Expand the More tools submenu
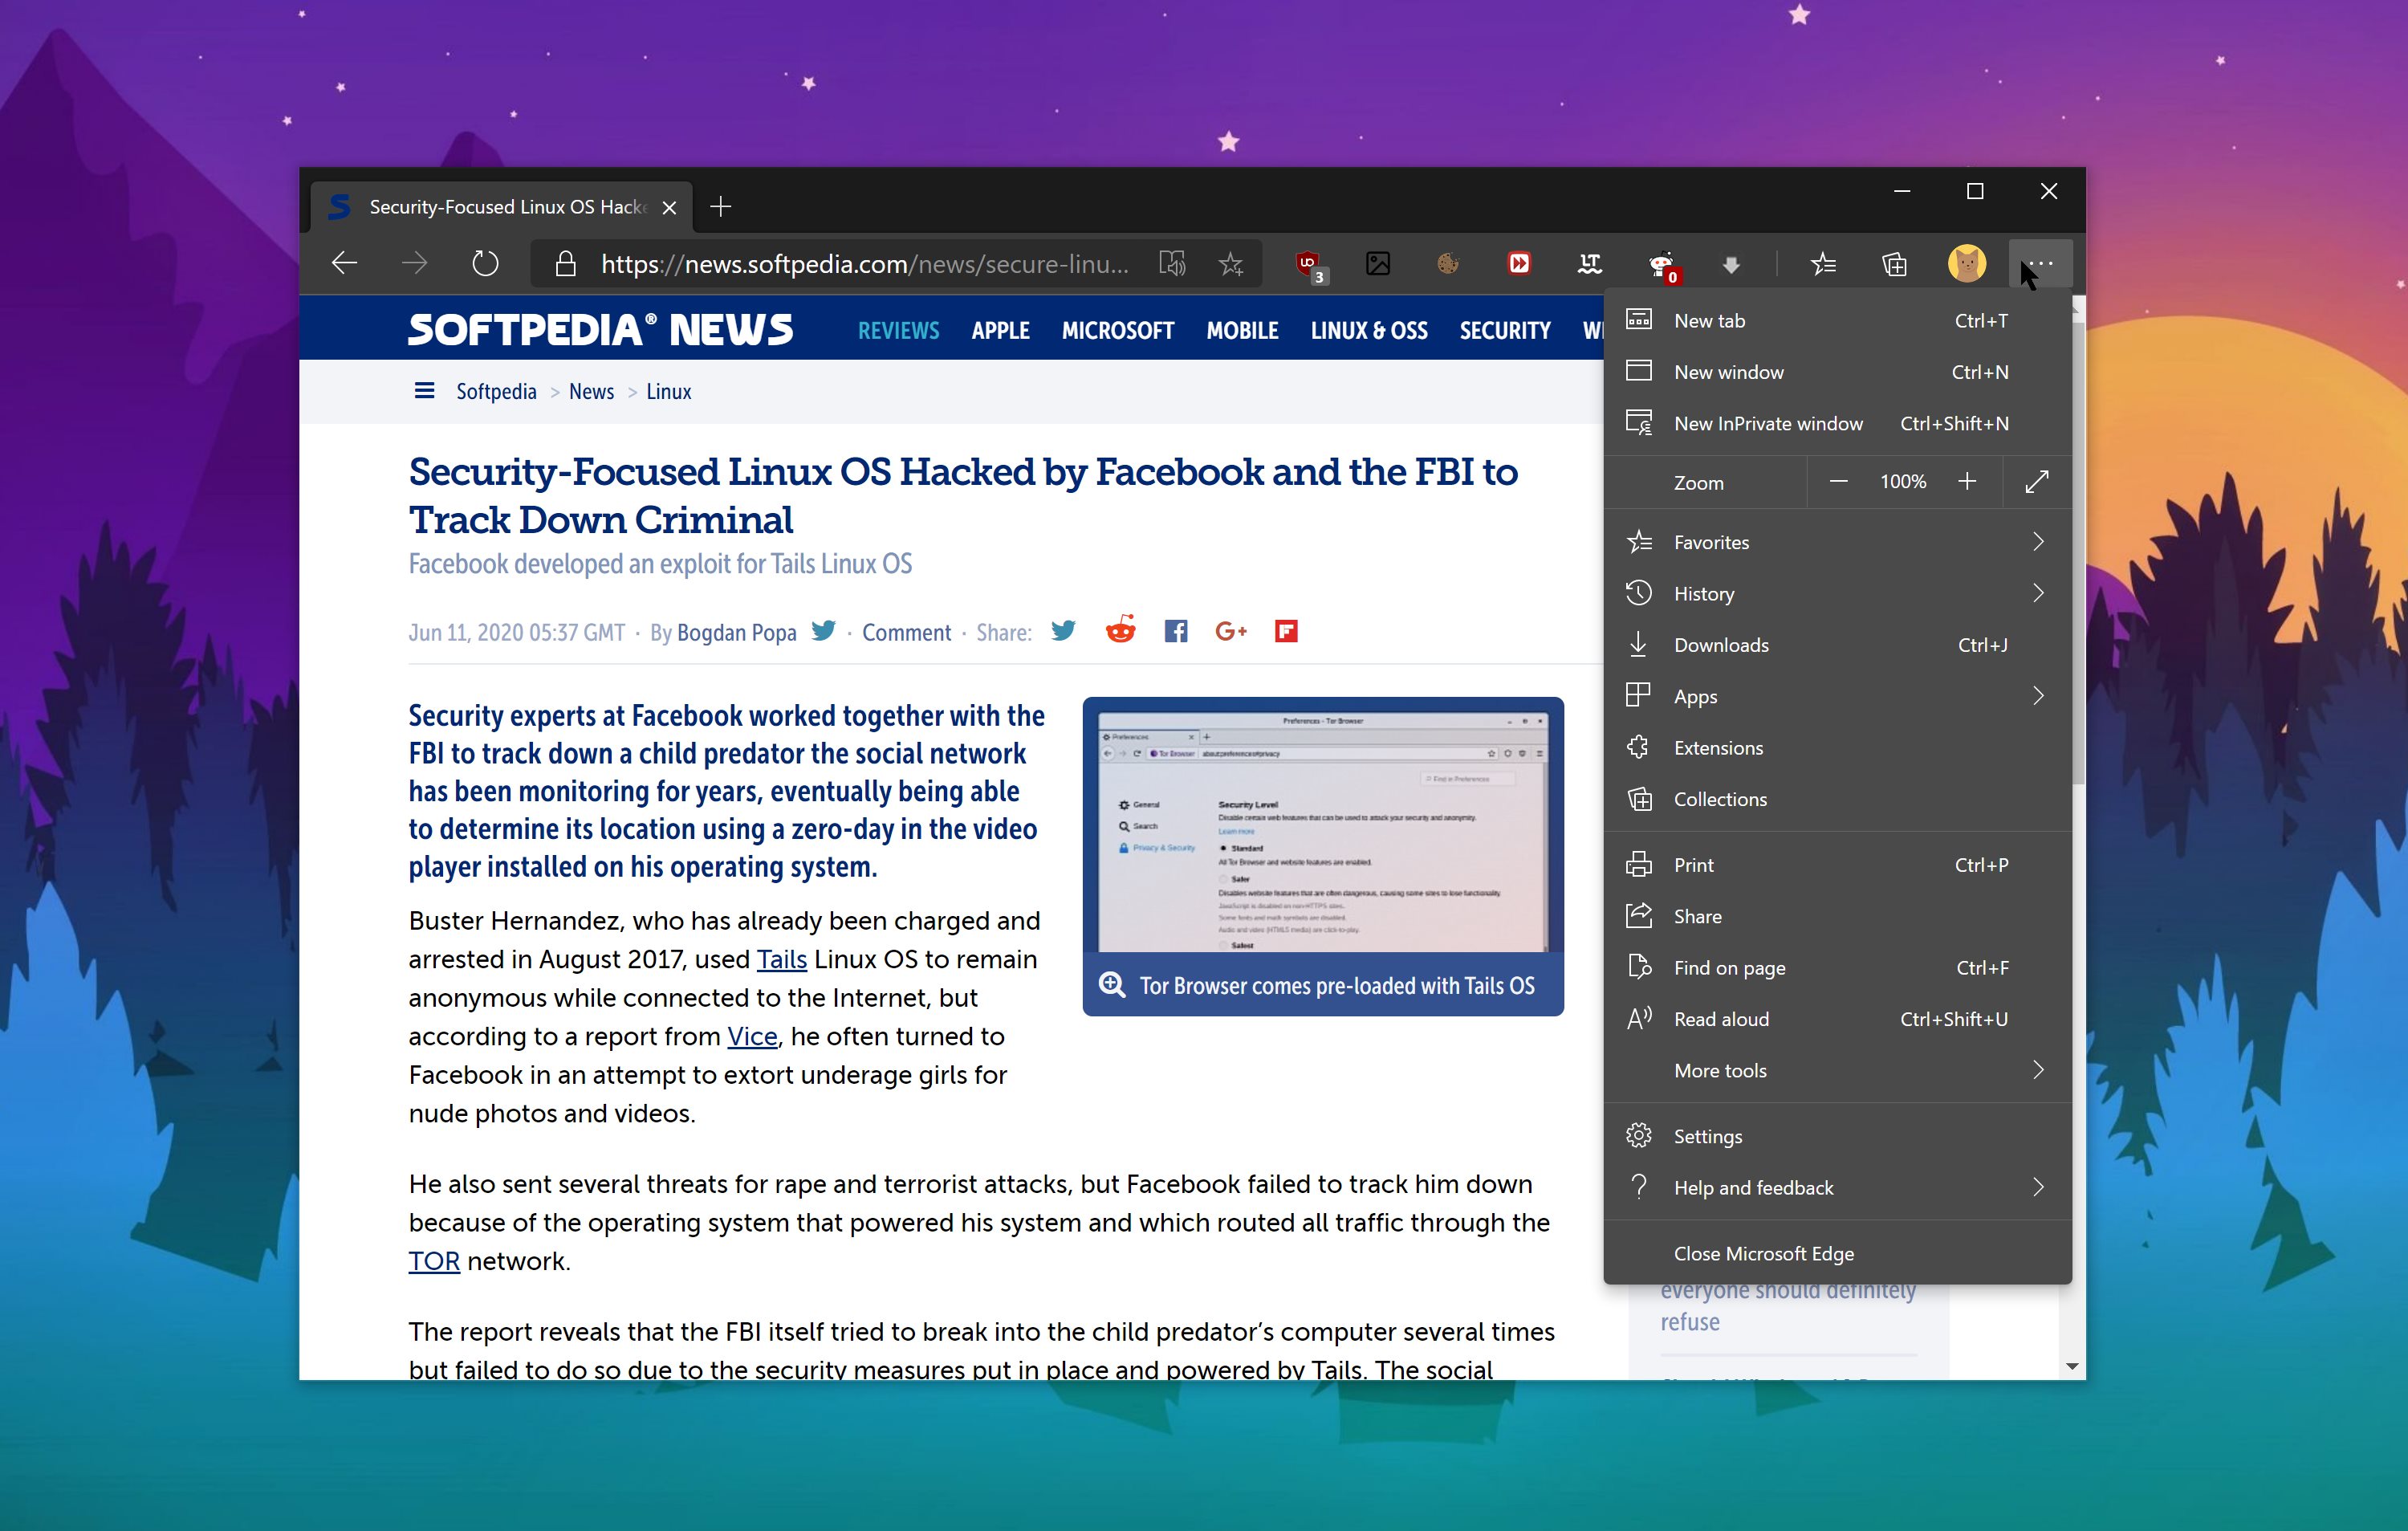The height and width of the screenshot is (1531, 2408). point(1831,1071)
